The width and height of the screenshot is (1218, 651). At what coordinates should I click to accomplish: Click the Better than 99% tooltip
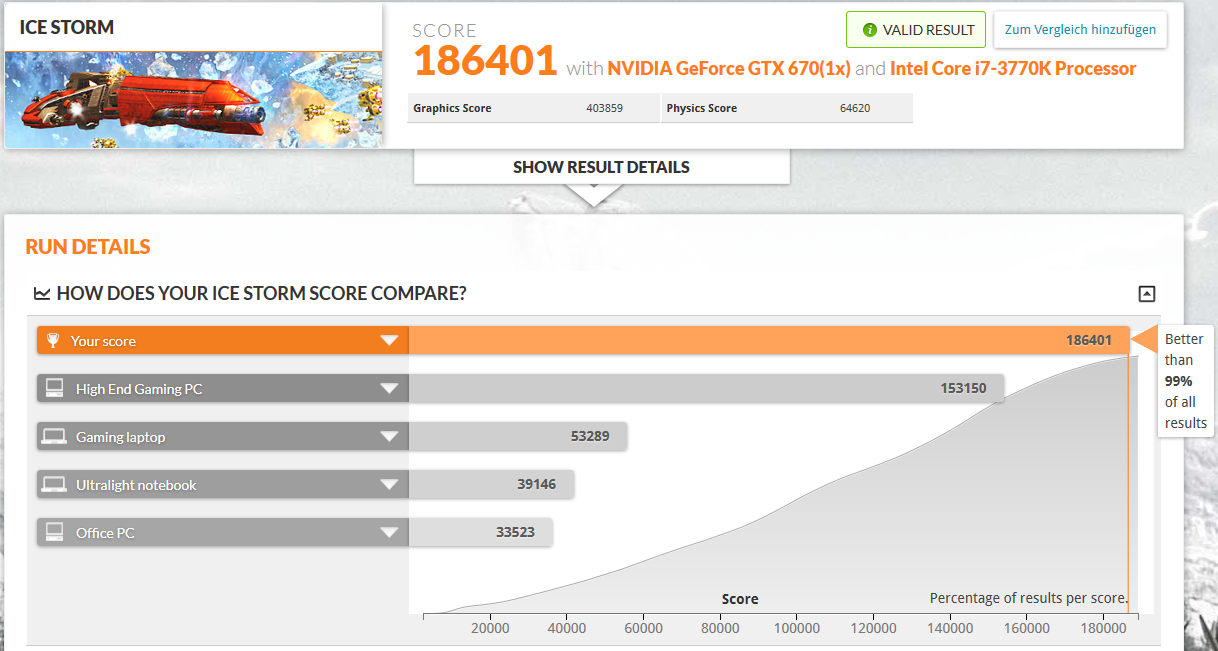point(1185,381)
